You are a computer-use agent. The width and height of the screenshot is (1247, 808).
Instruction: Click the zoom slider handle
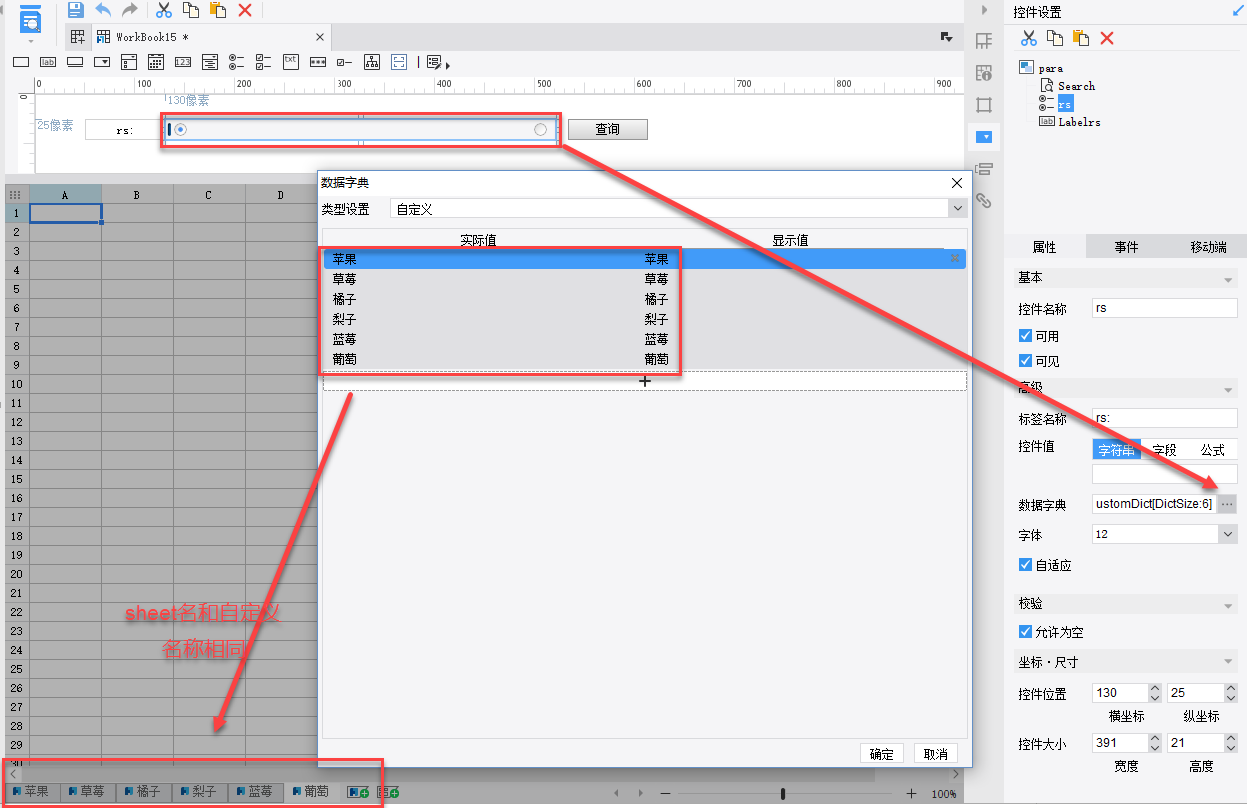(x=782, y=793)
